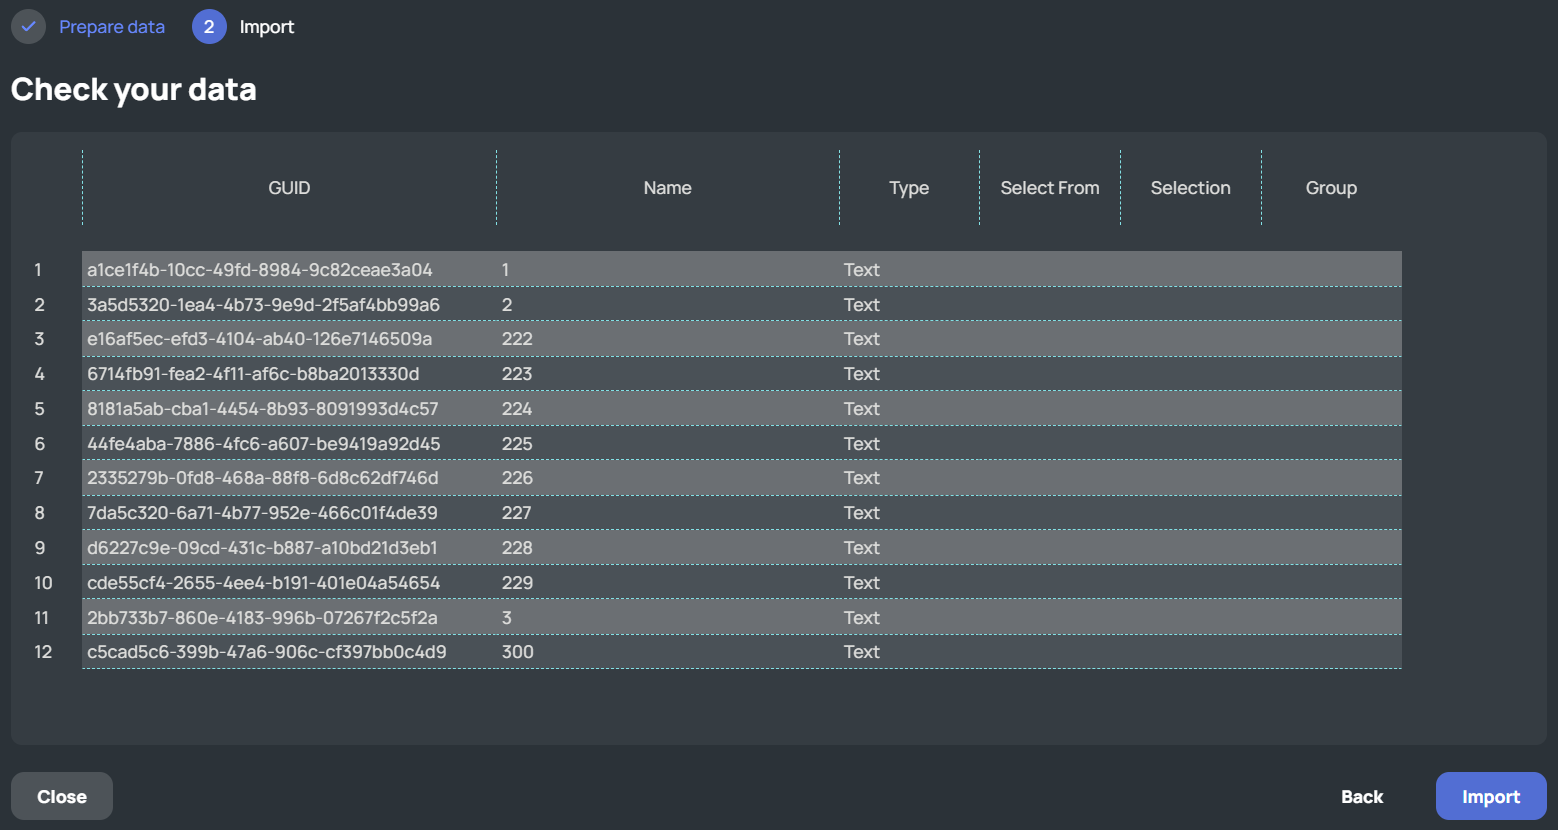The height and width of the screenshot is (830, 1558).
Task: Select GUID a1ce1f4b-10cc-49fd-8984-9c82ceae3a04 cell
Action: 260,270
